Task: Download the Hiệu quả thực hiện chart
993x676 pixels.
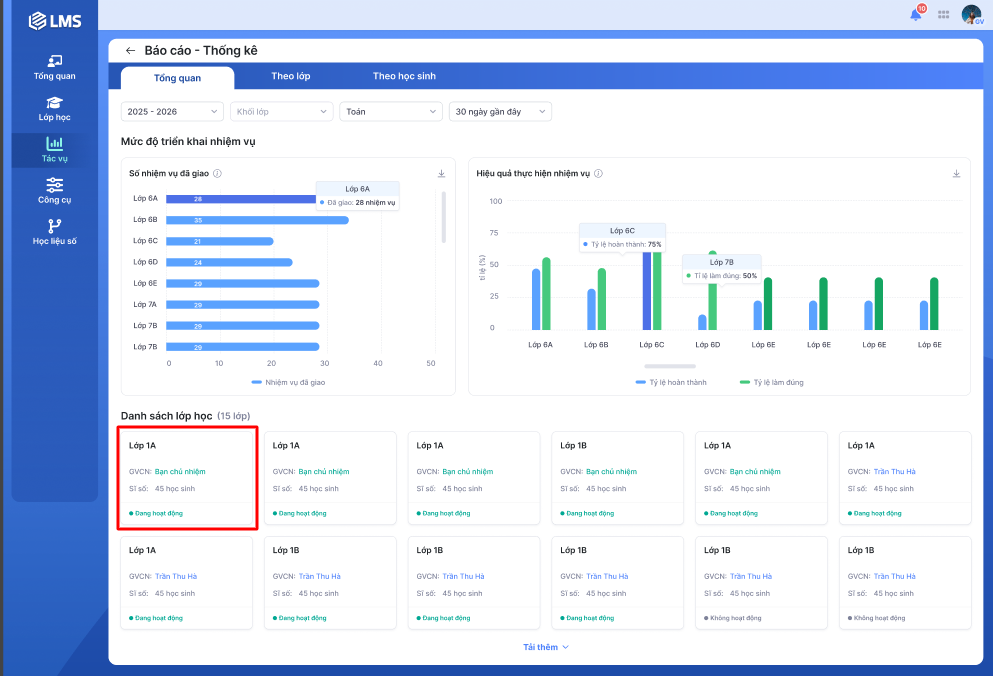Action: pos(956,173)
